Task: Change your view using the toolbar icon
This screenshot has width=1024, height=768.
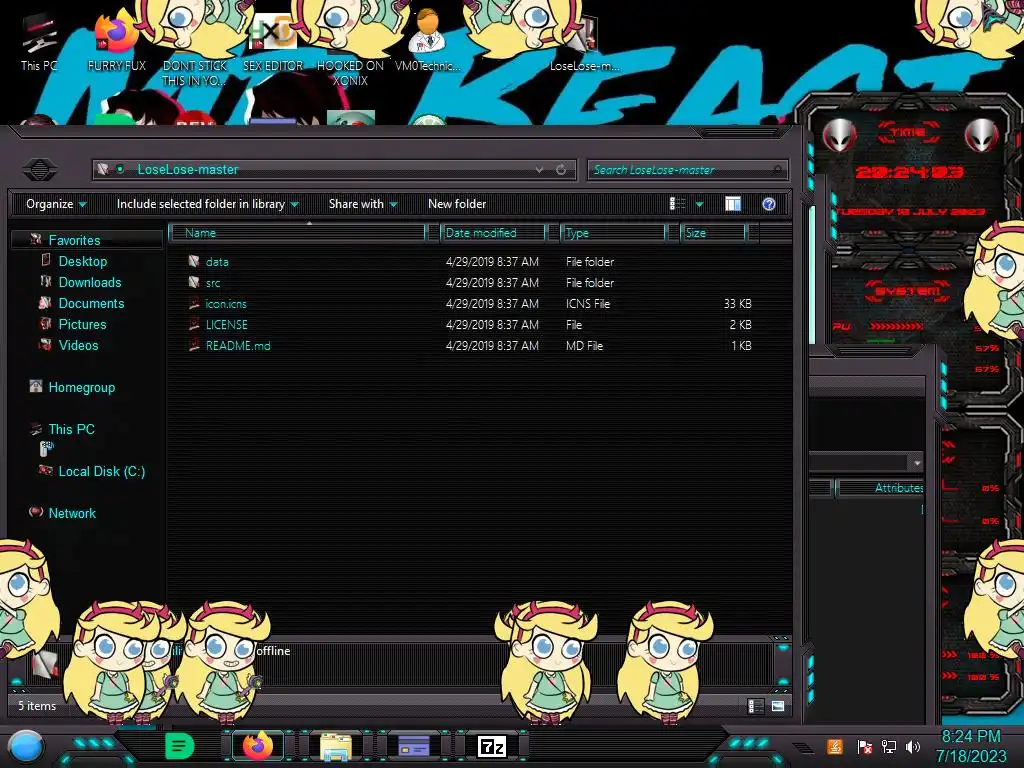Action: coord(678,204)
